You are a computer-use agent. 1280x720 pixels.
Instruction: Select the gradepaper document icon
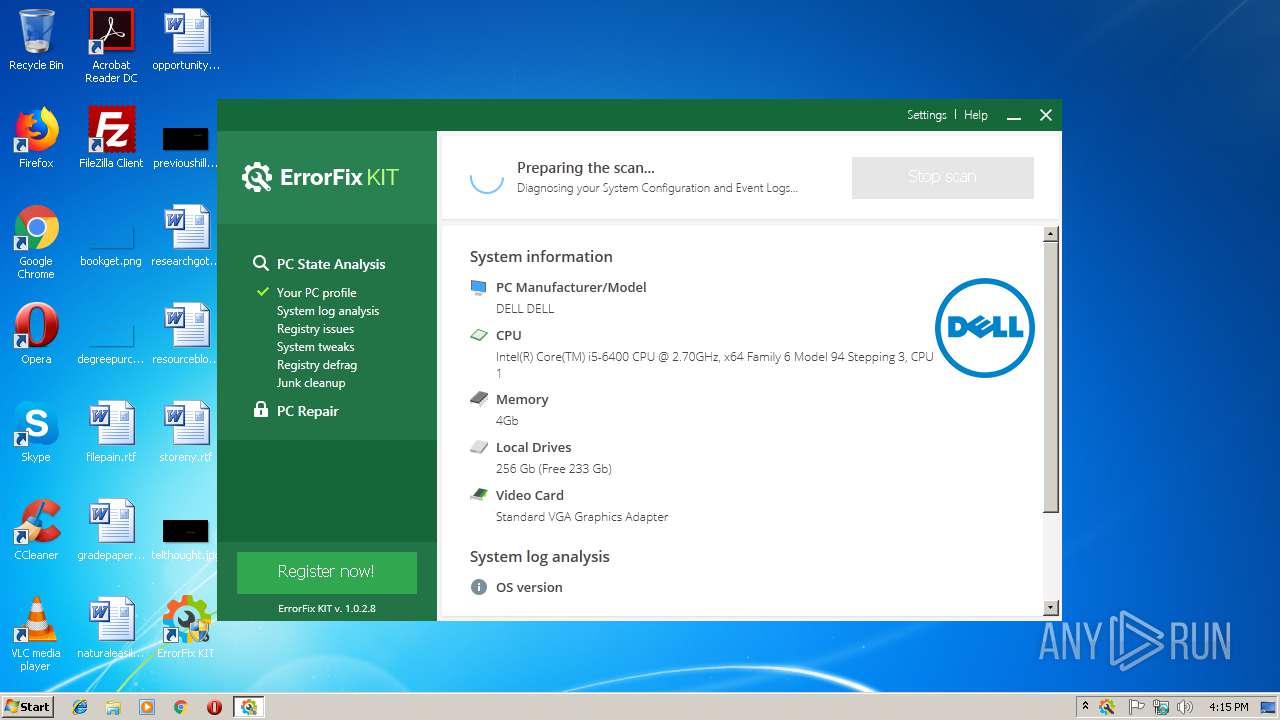click(x=111, y=529)
